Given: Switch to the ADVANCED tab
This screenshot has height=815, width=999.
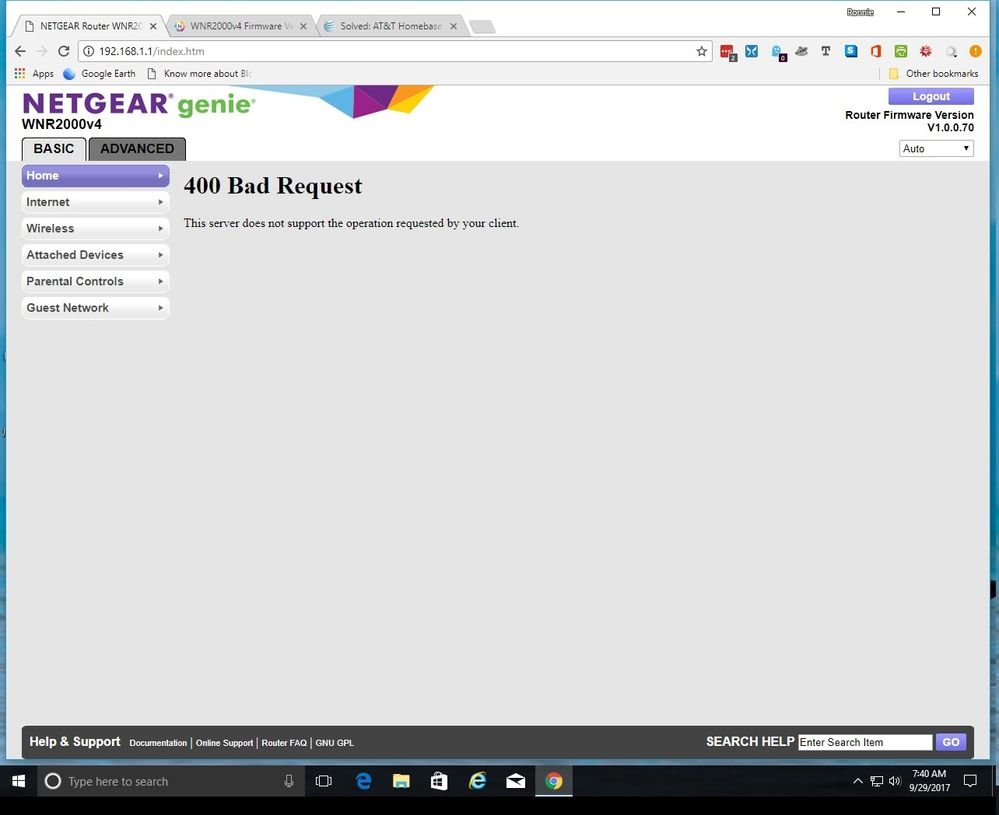Looking at the screenshot, I should (x=137, y=149).
